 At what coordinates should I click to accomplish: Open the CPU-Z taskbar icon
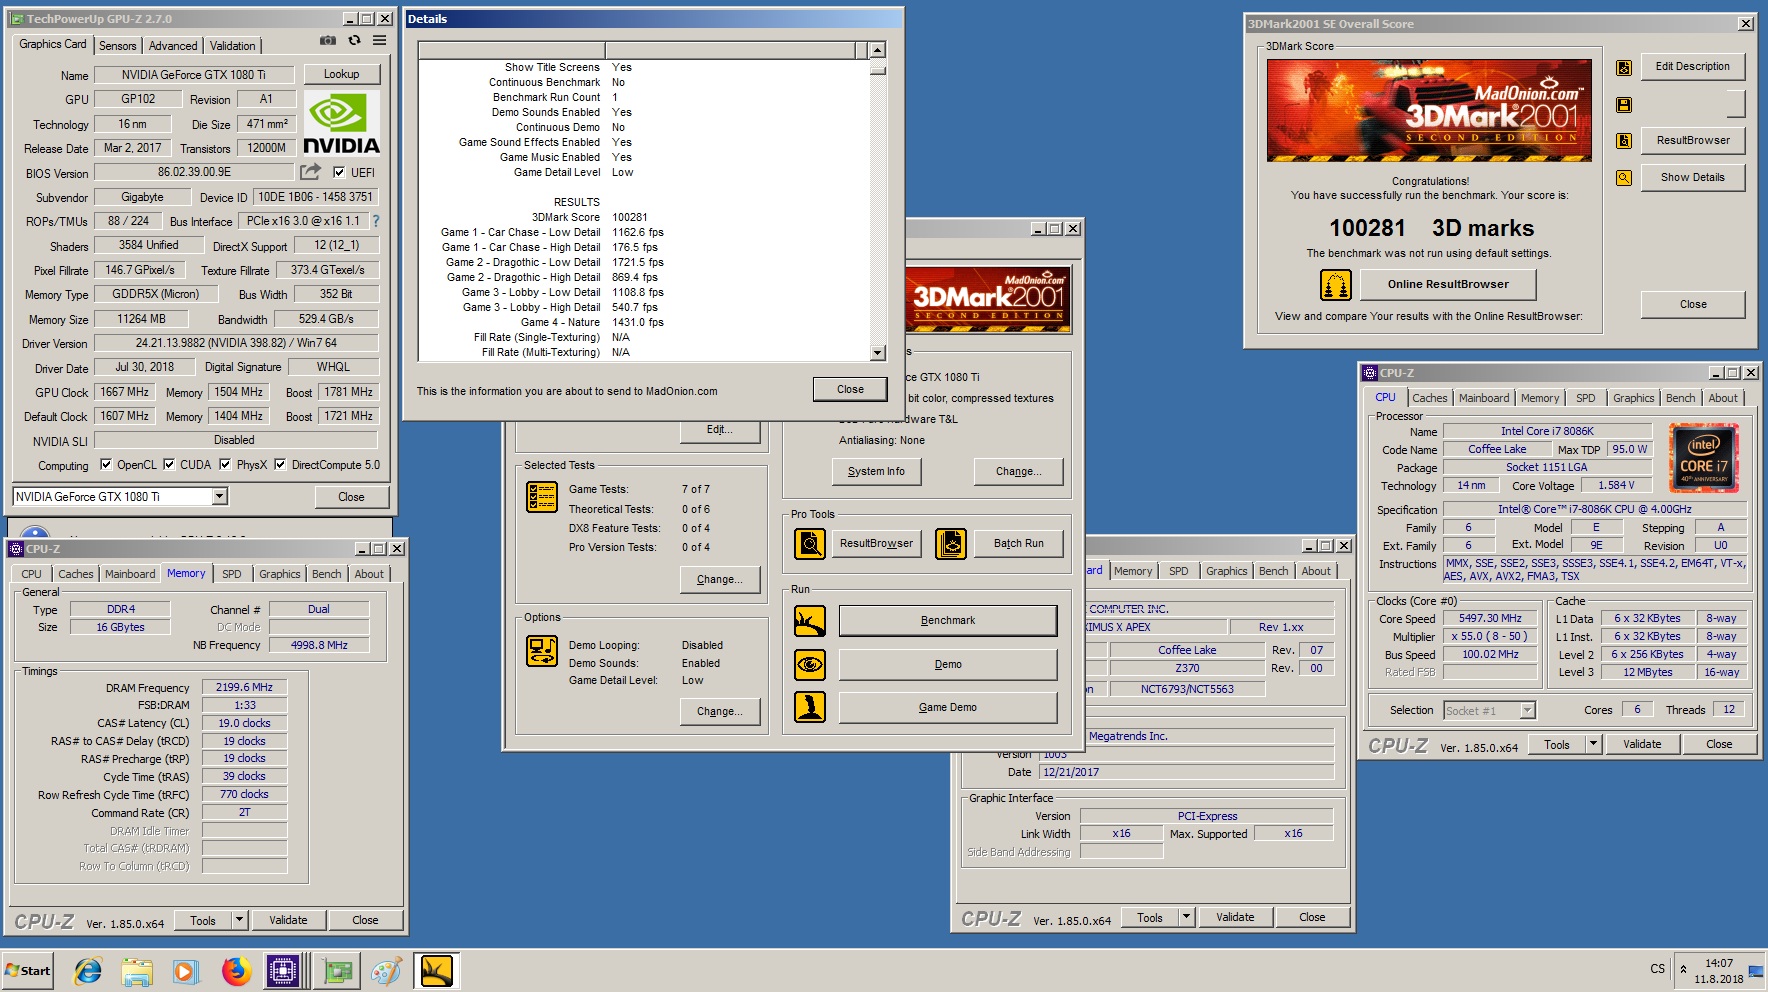(284, 970)
